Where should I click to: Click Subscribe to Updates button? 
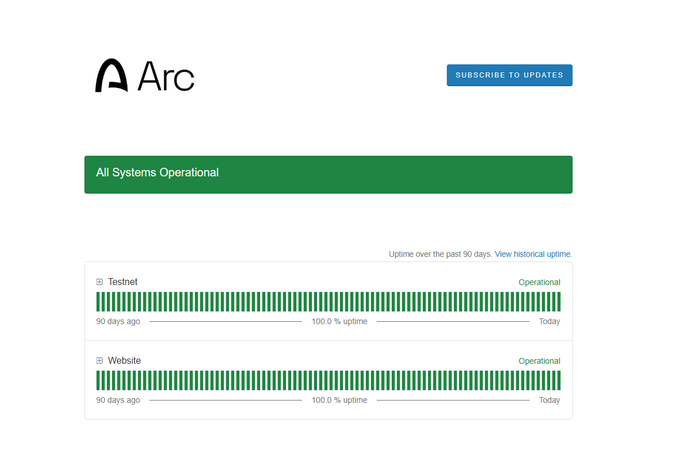[510, 75]
